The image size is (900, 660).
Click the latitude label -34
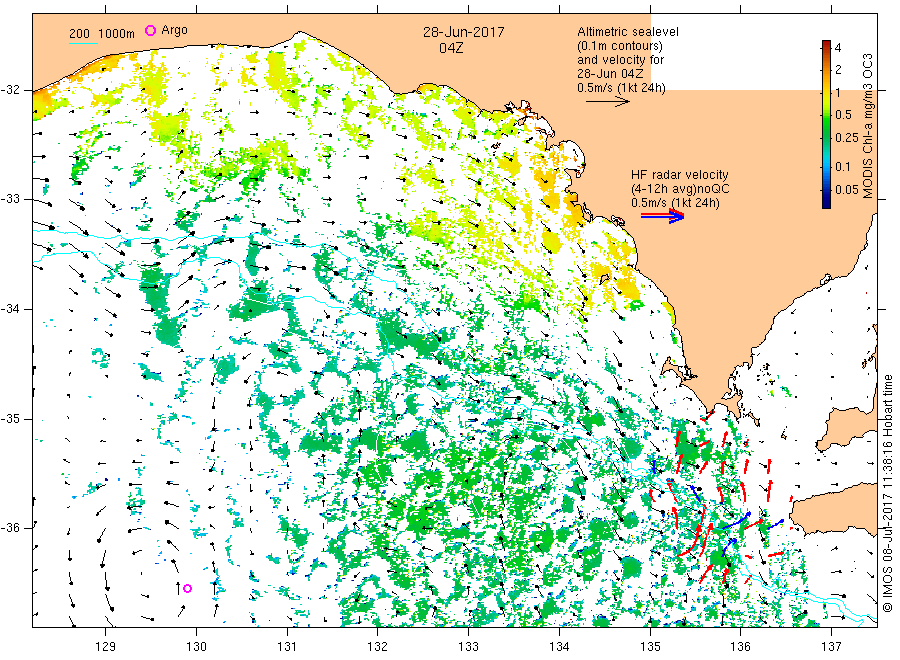pos(10,309)
